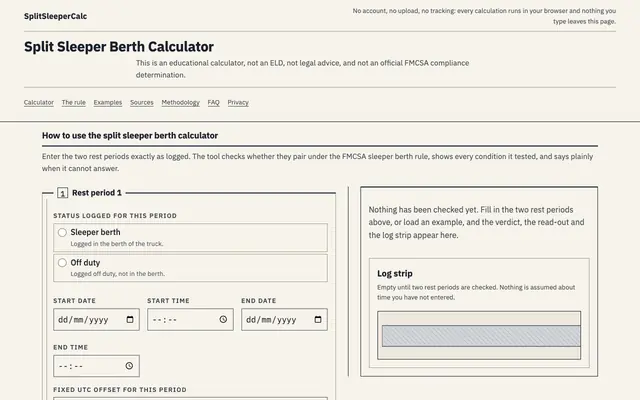Open the Sources nav link
This screenshot has width=640, height=400.
142,102
